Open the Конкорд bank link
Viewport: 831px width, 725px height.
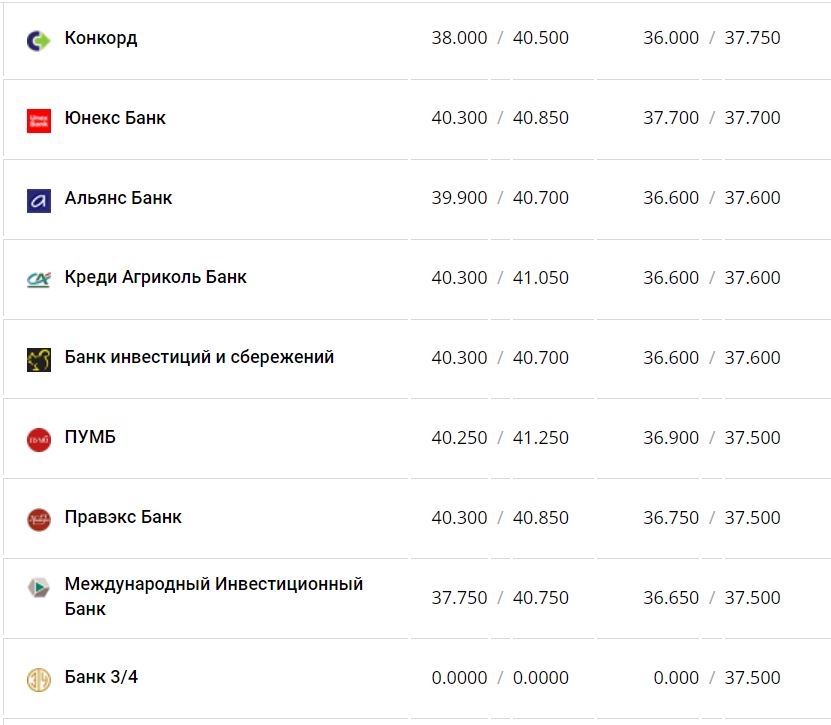point(101,38)
